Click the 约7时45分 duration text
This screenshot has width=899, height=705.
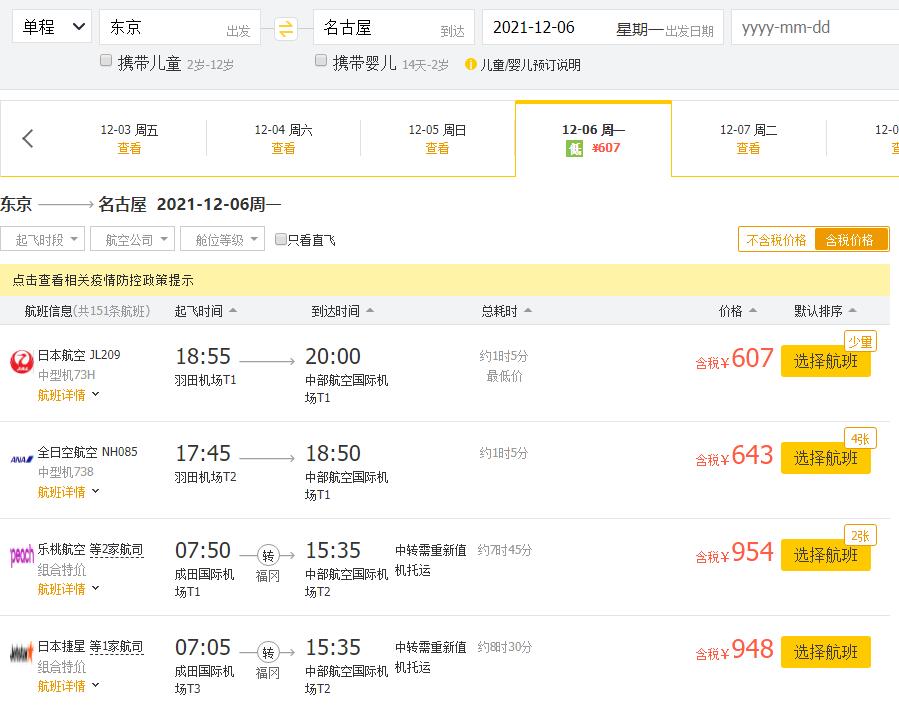pos(505,550)
